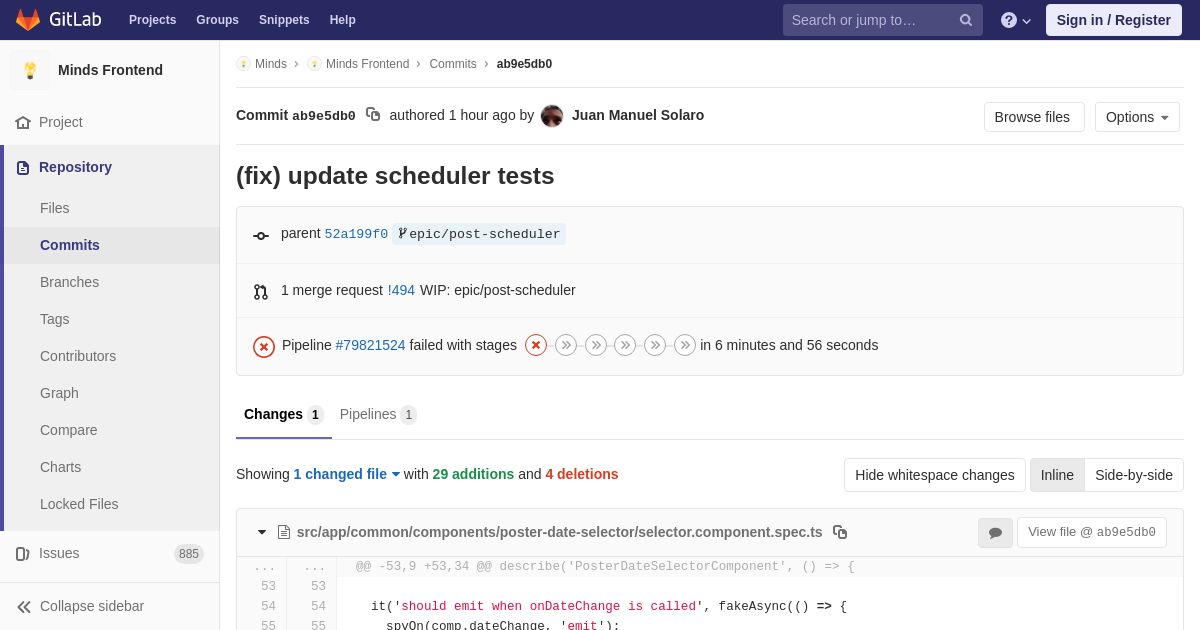This screenshot has height=630, width=1200.
Task: Switch diff view to Side-by-side
Action: (x=1133, y=475)
